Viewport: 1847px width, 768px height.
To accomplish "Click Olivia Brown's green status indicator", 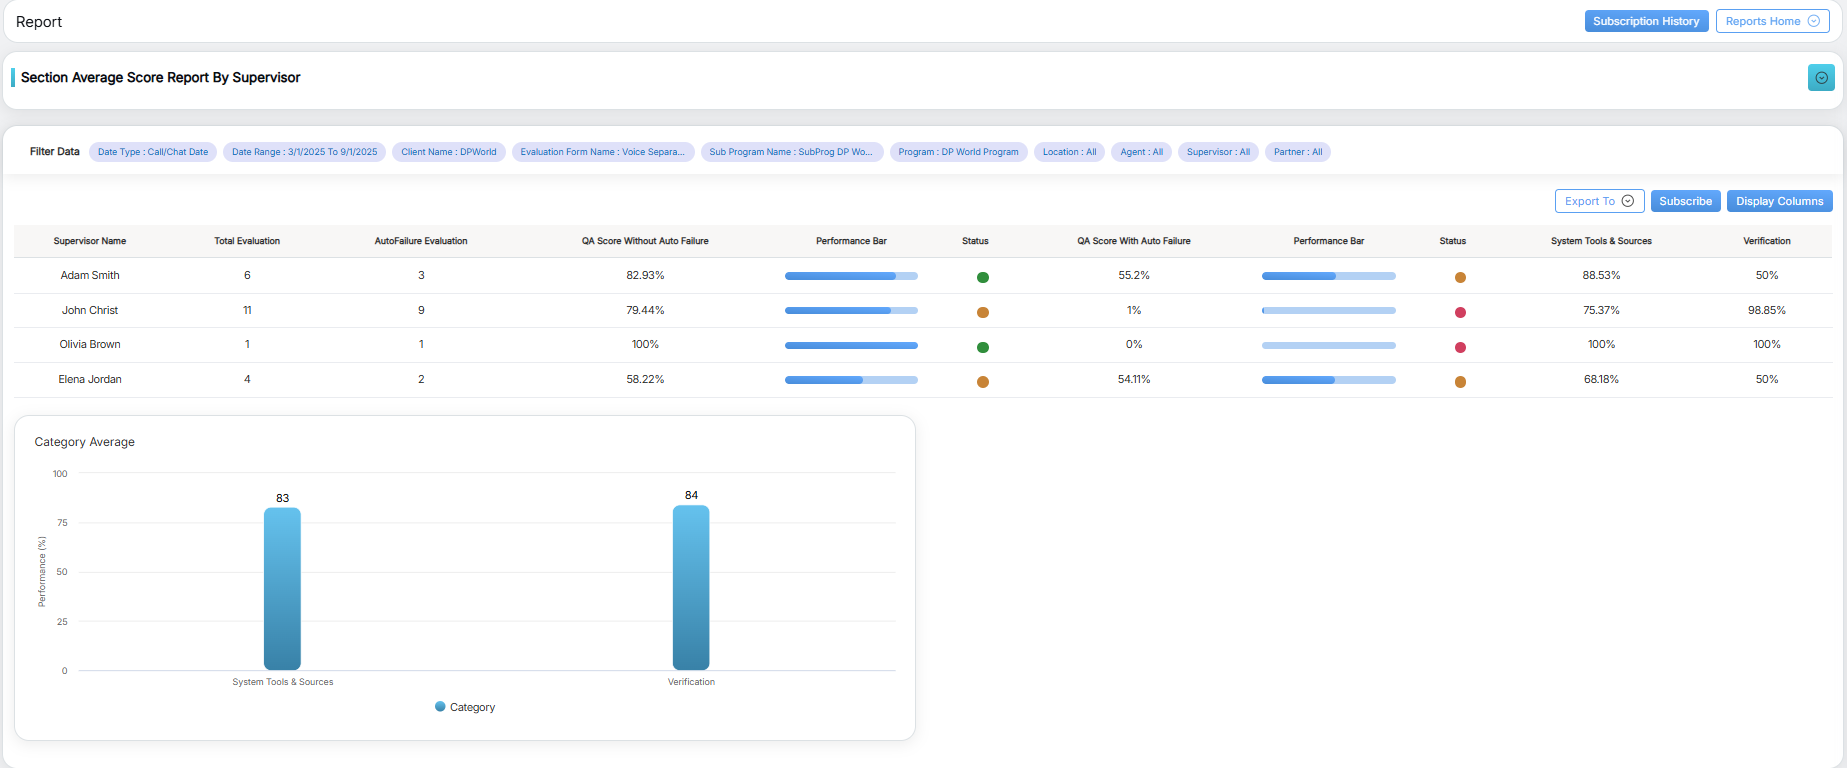I will point(983,348).
